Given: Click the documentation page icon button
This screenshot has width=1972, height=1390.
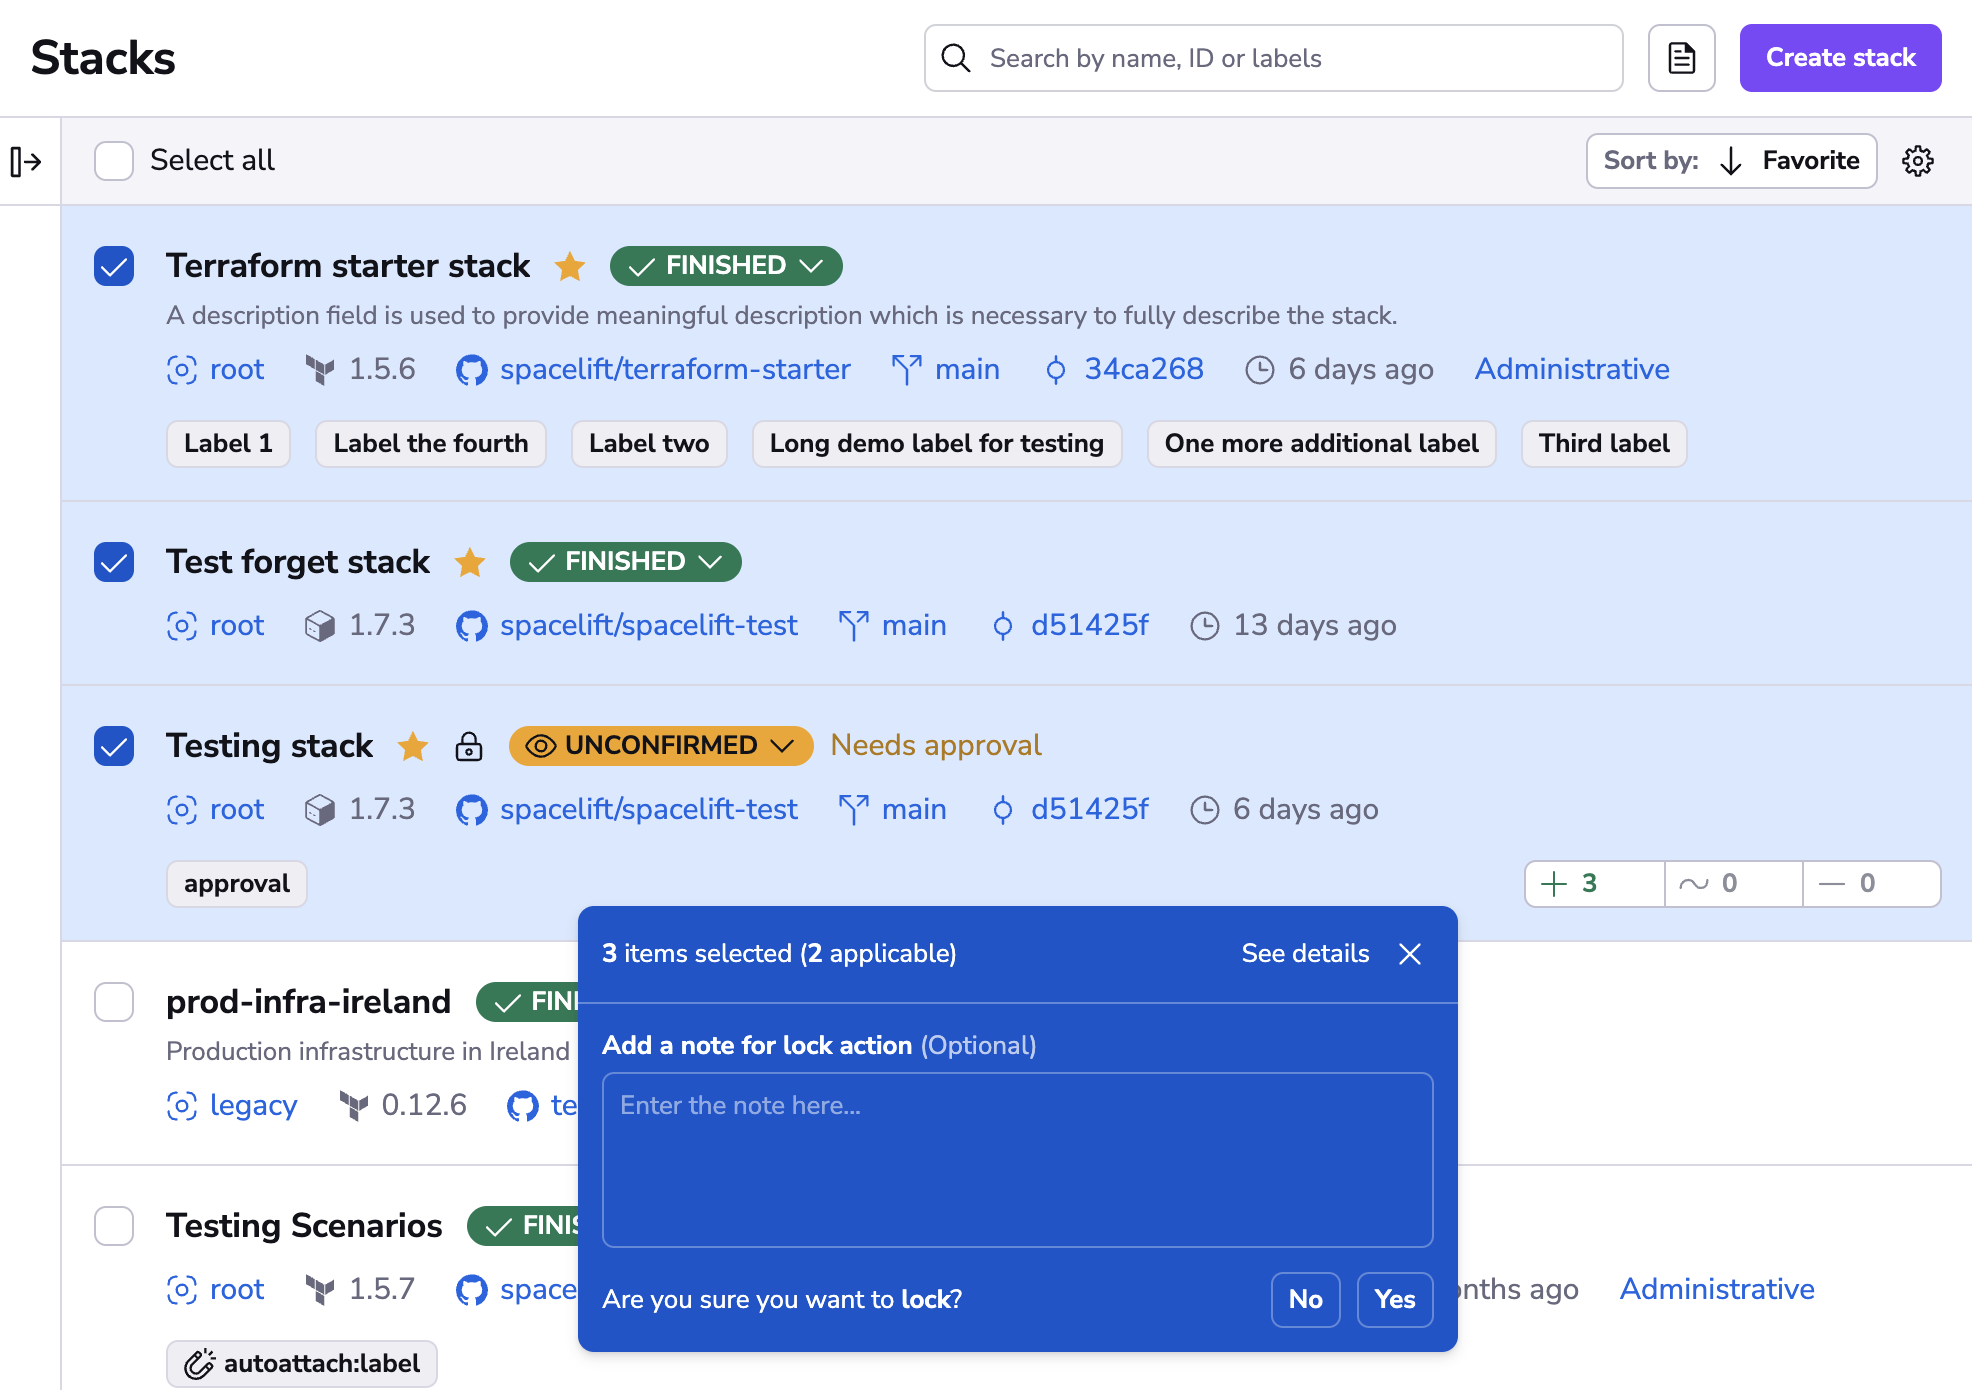Looking at the screenshot, I should click(1681, 58).
